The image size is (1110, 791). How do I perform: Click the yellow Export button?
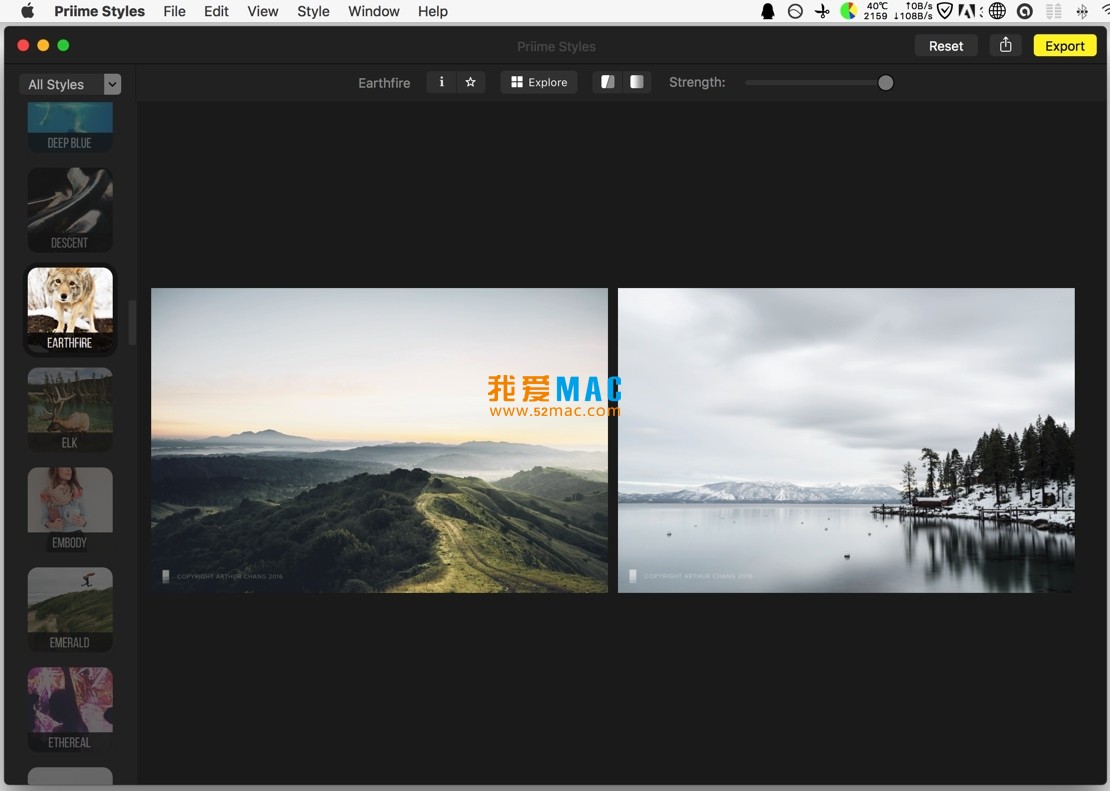point(1065,46)
